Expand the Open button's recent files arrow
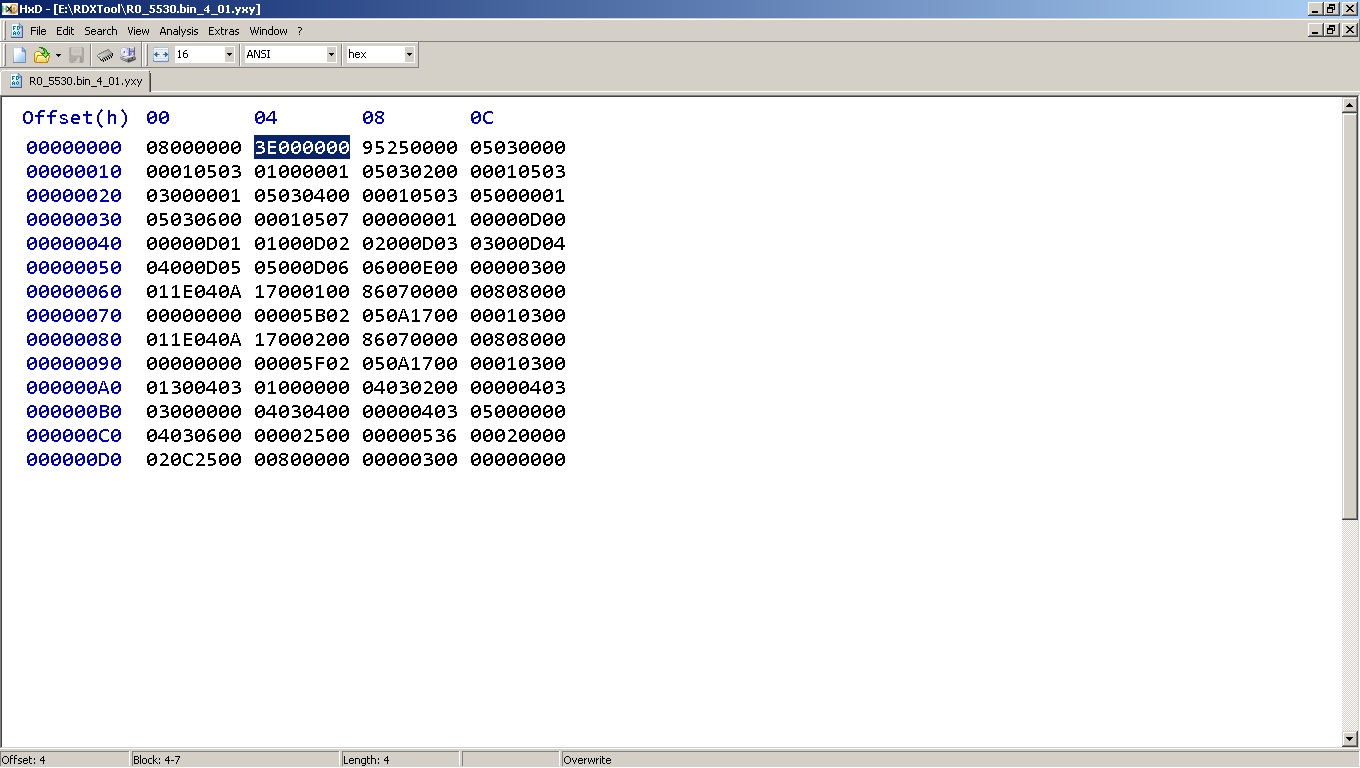This screenshot has width=1360, height=768. 58,55
